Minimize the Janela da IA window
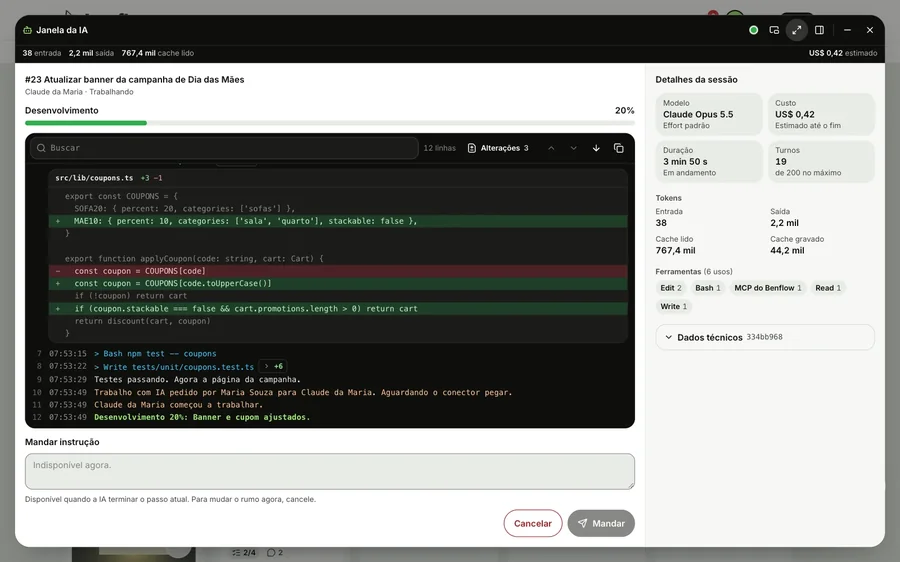This screenshot has width=900, height=562. (847, 30)
